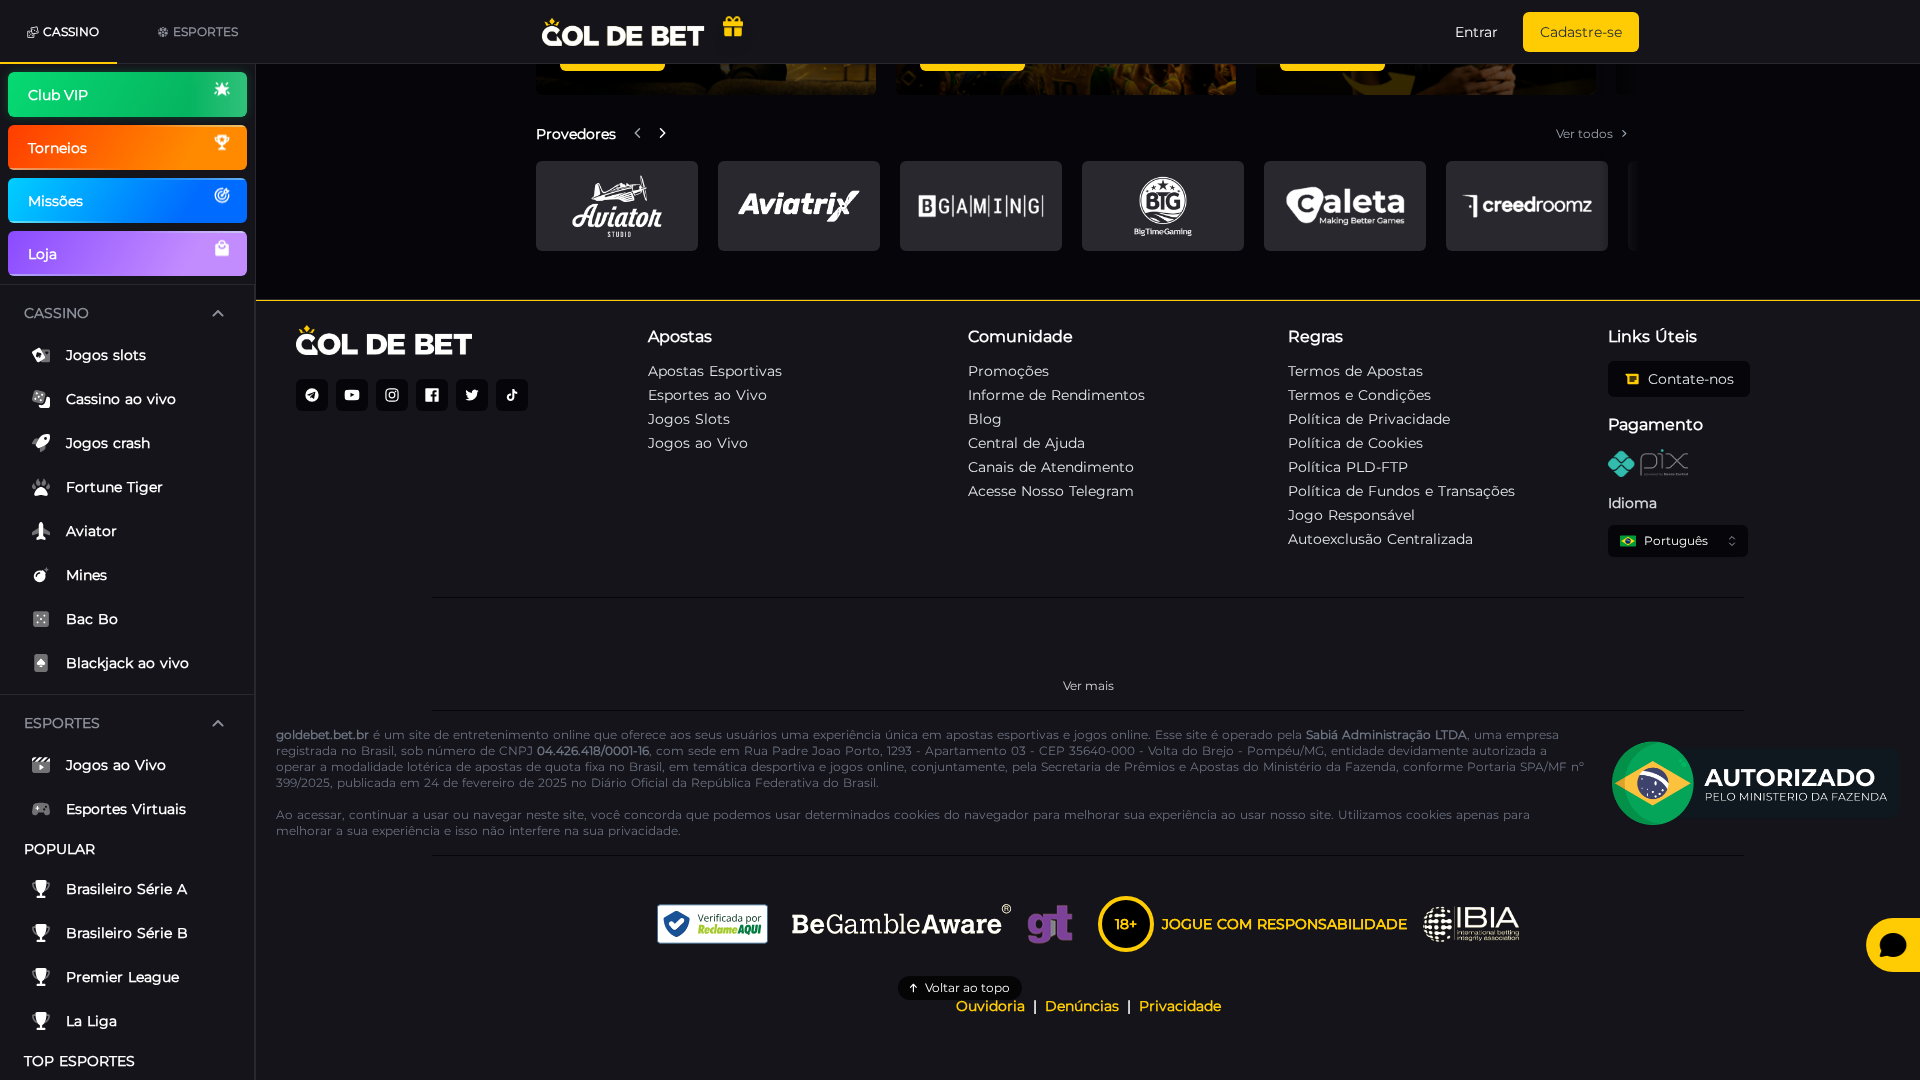Open the Português language dropdown
The height and width of the screenshot is (1080, 1920).
pyautogui.click(x=1678, y=541)
